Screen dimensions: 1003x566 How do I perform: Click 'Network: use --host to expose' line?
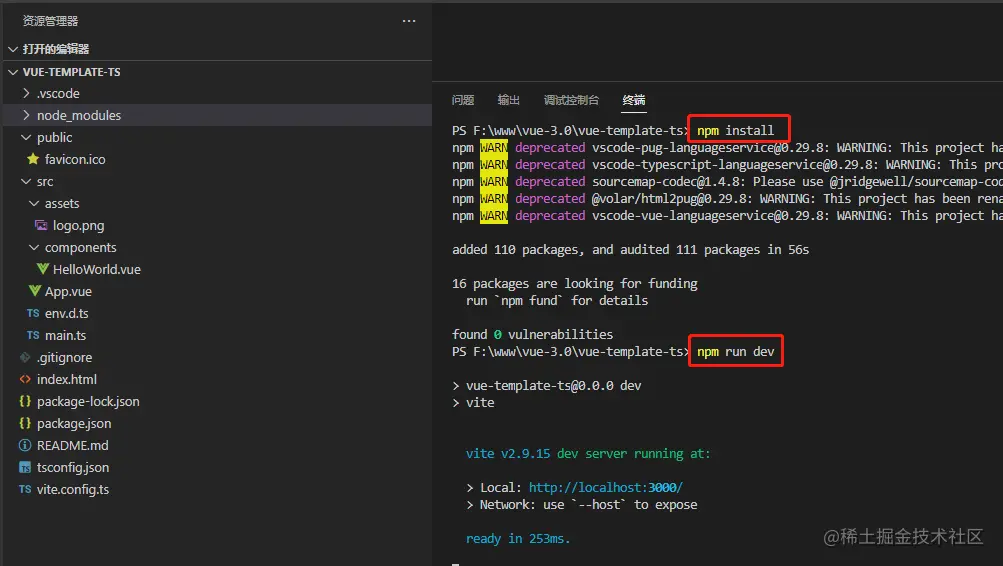(588, 505)
